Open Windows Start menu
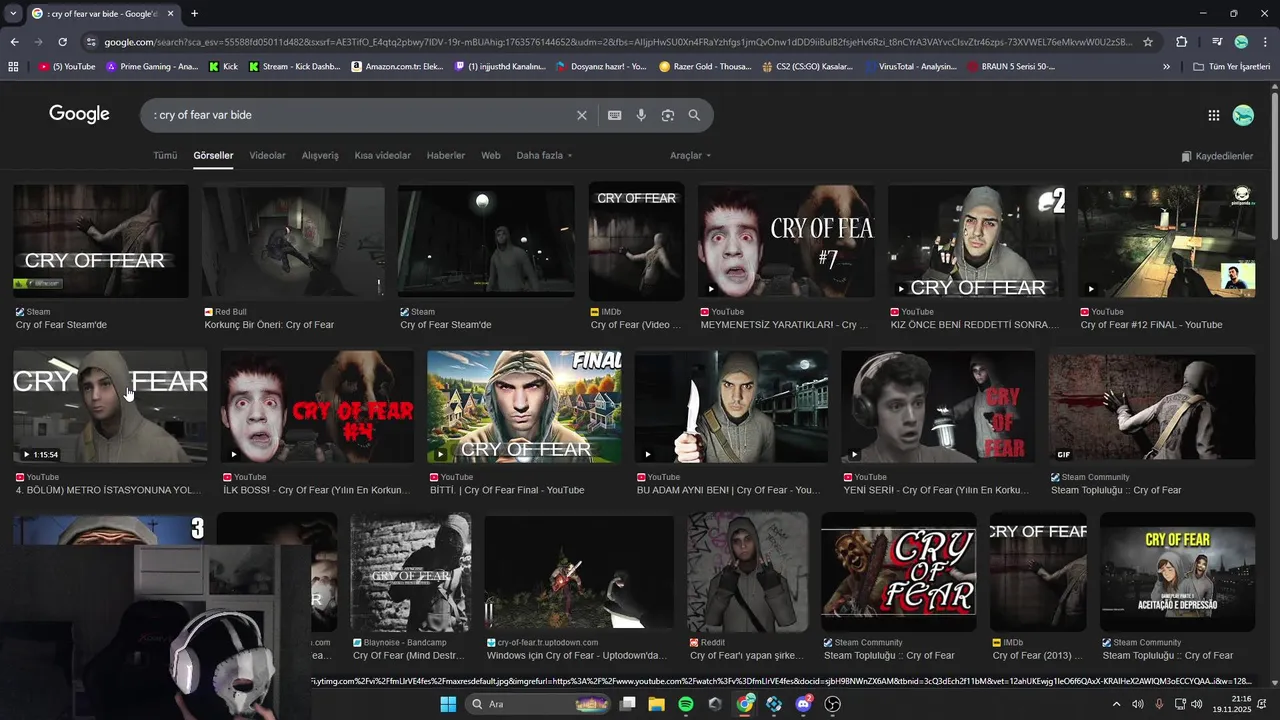The image size is (1280, 720). click(x=448, y=704)
